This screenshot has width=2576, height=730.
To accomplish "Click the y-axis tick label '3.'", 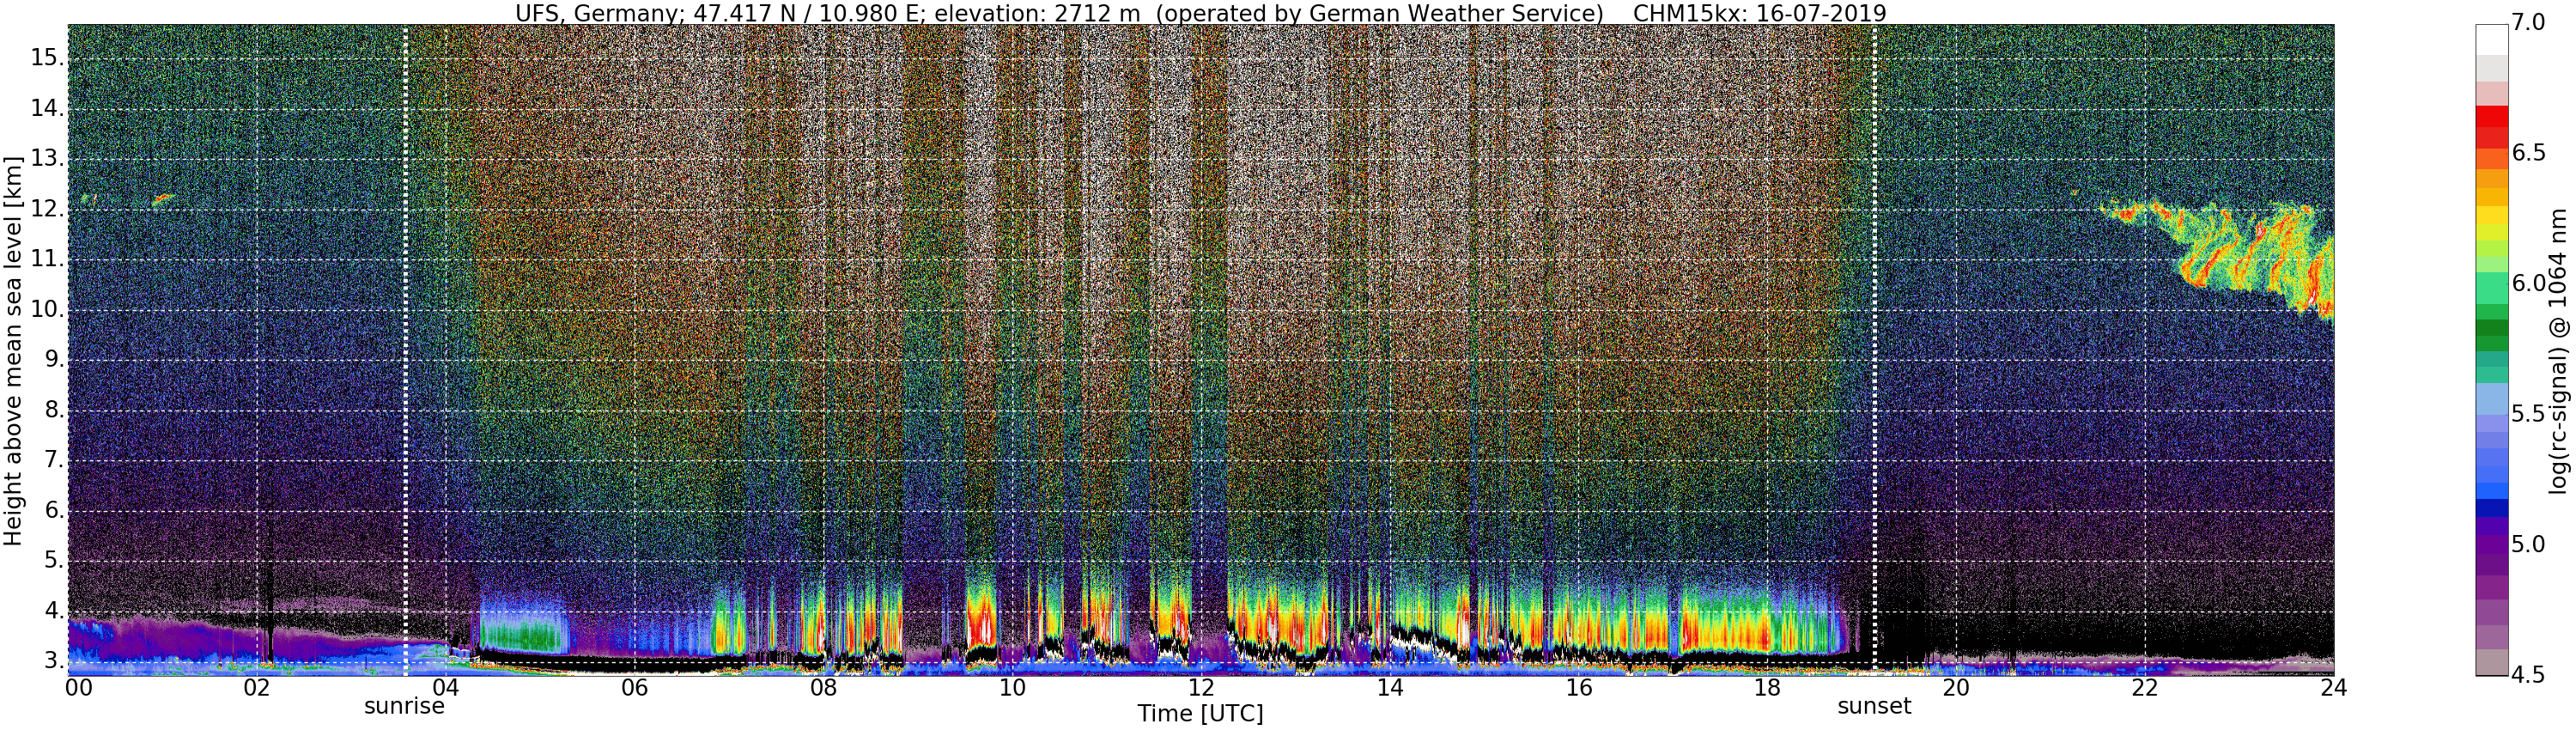I will click(x=54, y=661).
